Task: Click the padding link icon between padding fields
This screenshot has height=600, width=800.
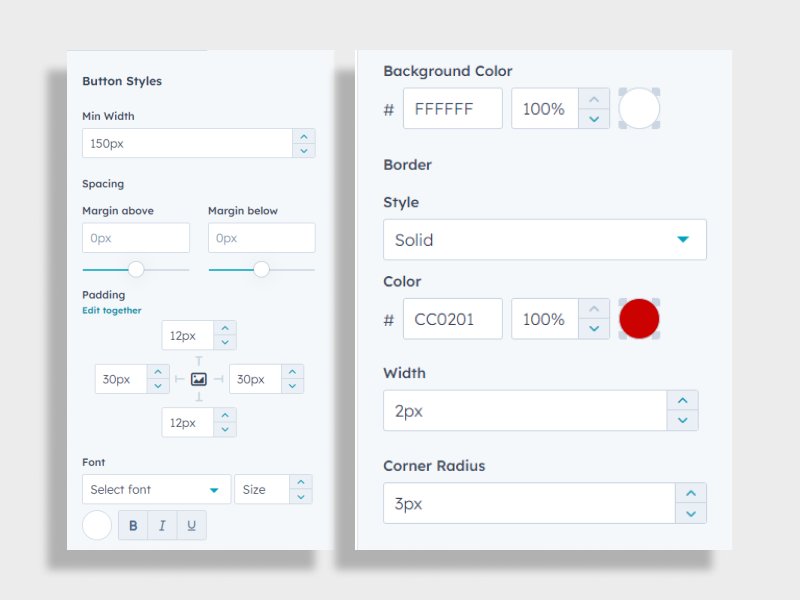Action: 199,379
